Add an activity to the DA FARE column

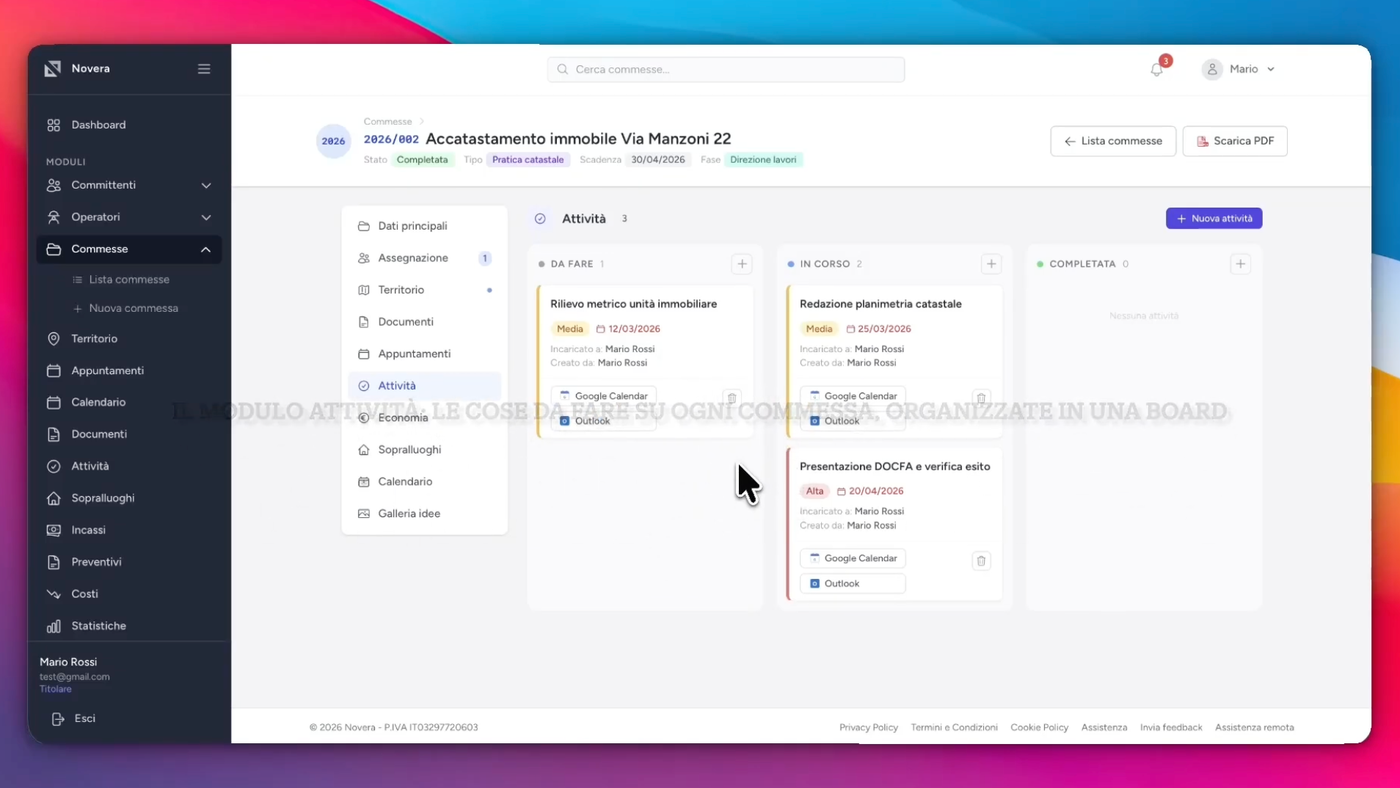[x=742, y=264]
